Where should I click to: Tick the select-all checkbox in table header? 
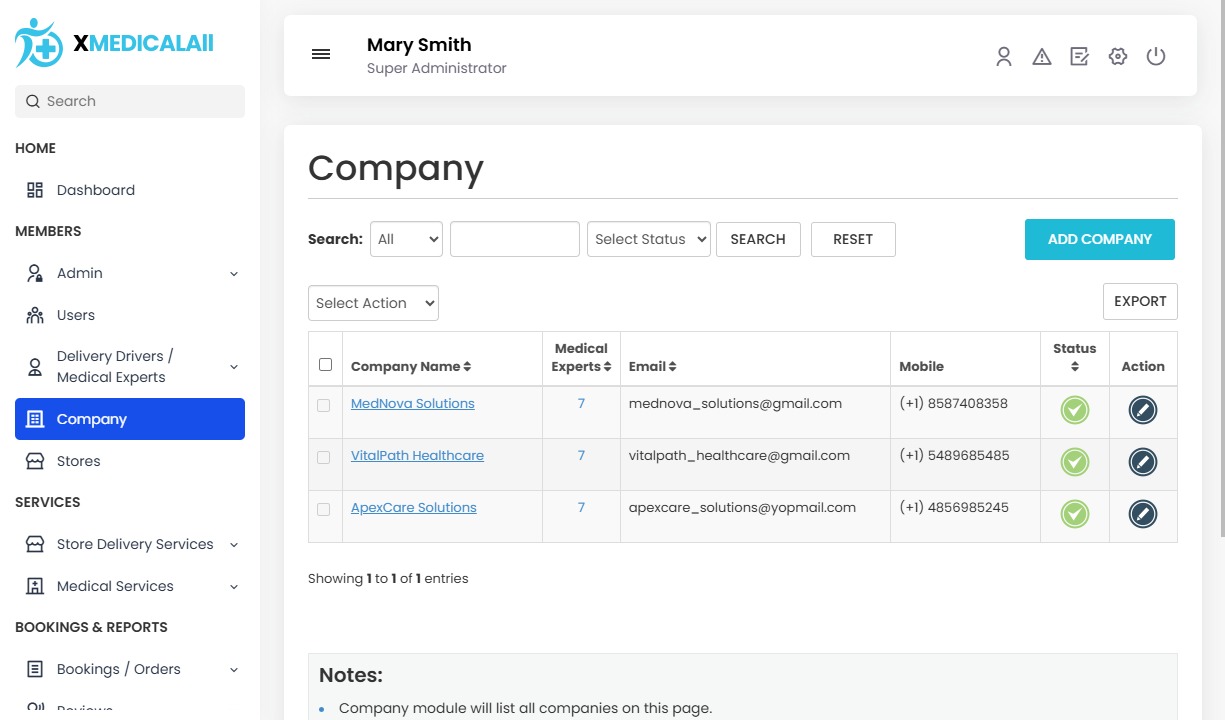[325, 365]
